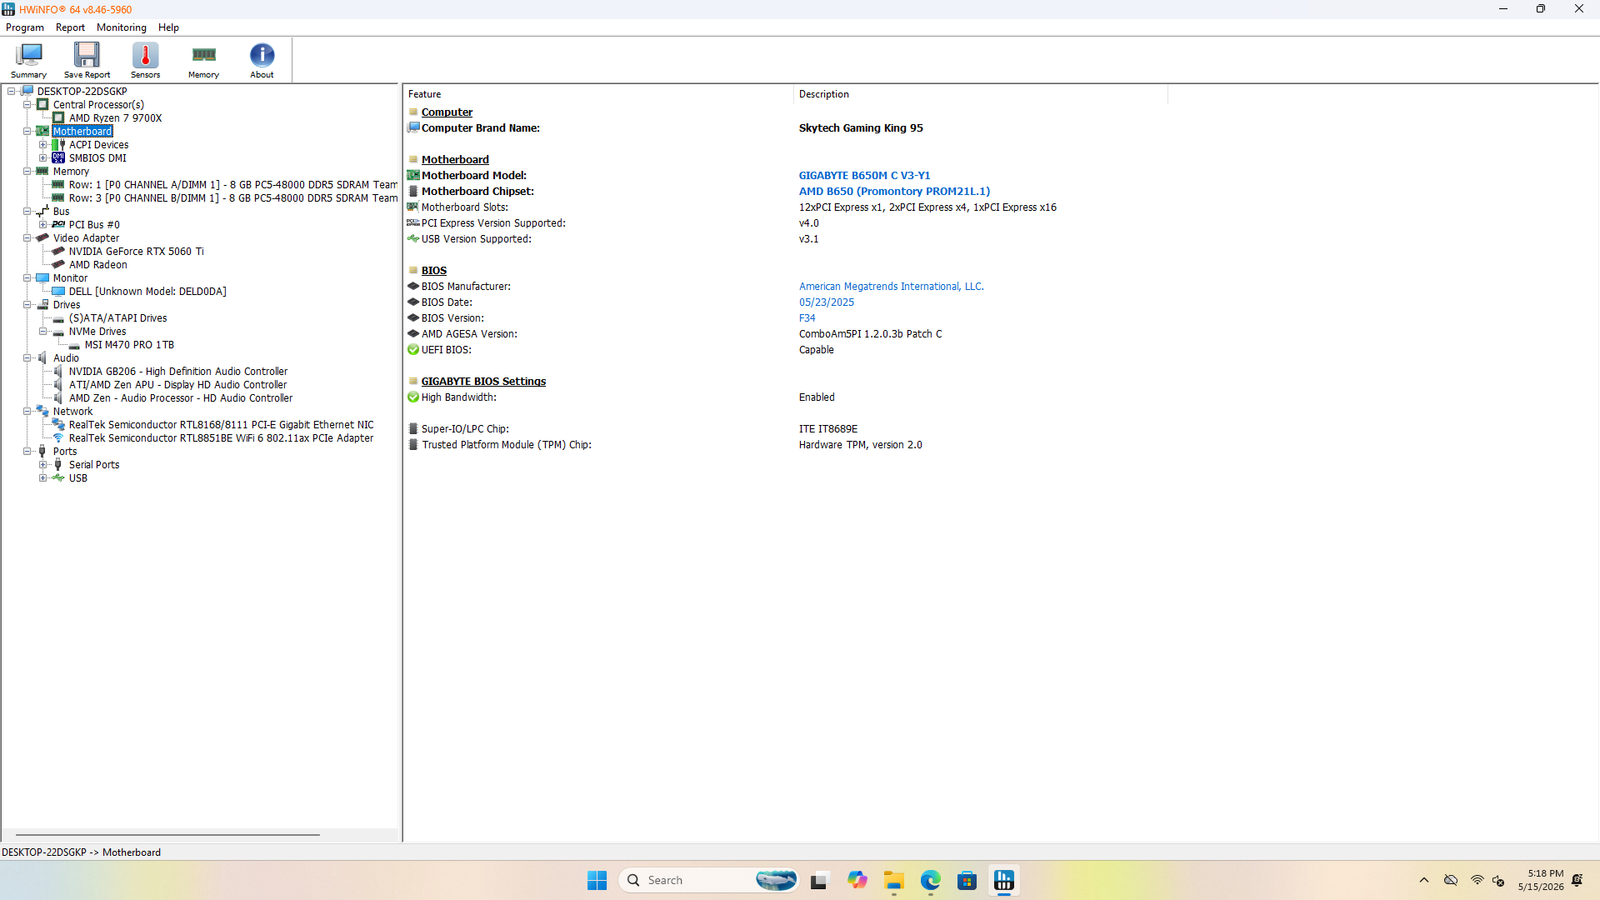Screen dimensions: 1600x900
Task: Click the taskbar Search box
Action: tap(709, 880)
